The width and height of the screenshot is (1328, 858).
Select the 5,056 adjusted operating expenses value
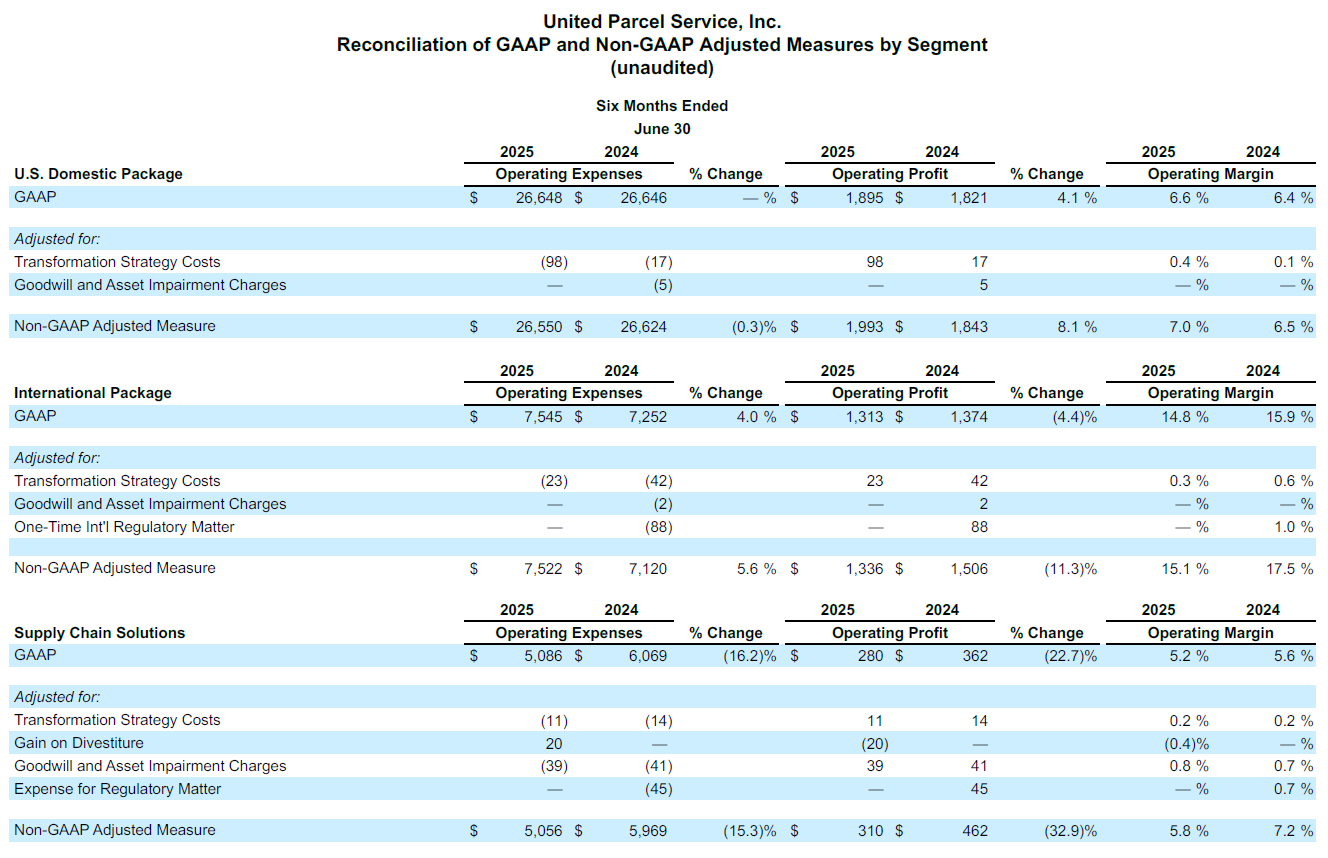click(545, 830)
